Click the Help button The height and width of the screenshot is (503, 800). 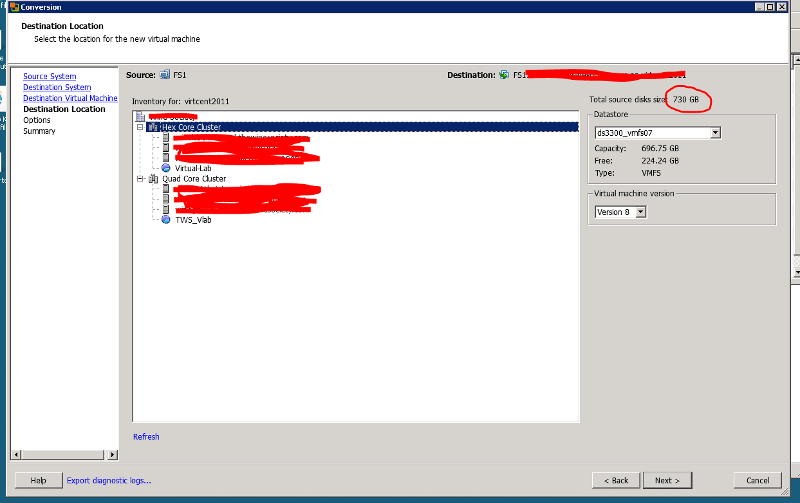(38, 481)
